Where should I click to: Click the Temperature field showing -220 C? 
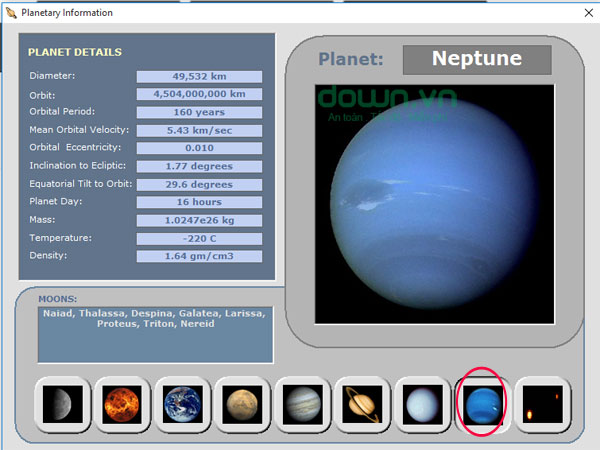coord(199,238)
